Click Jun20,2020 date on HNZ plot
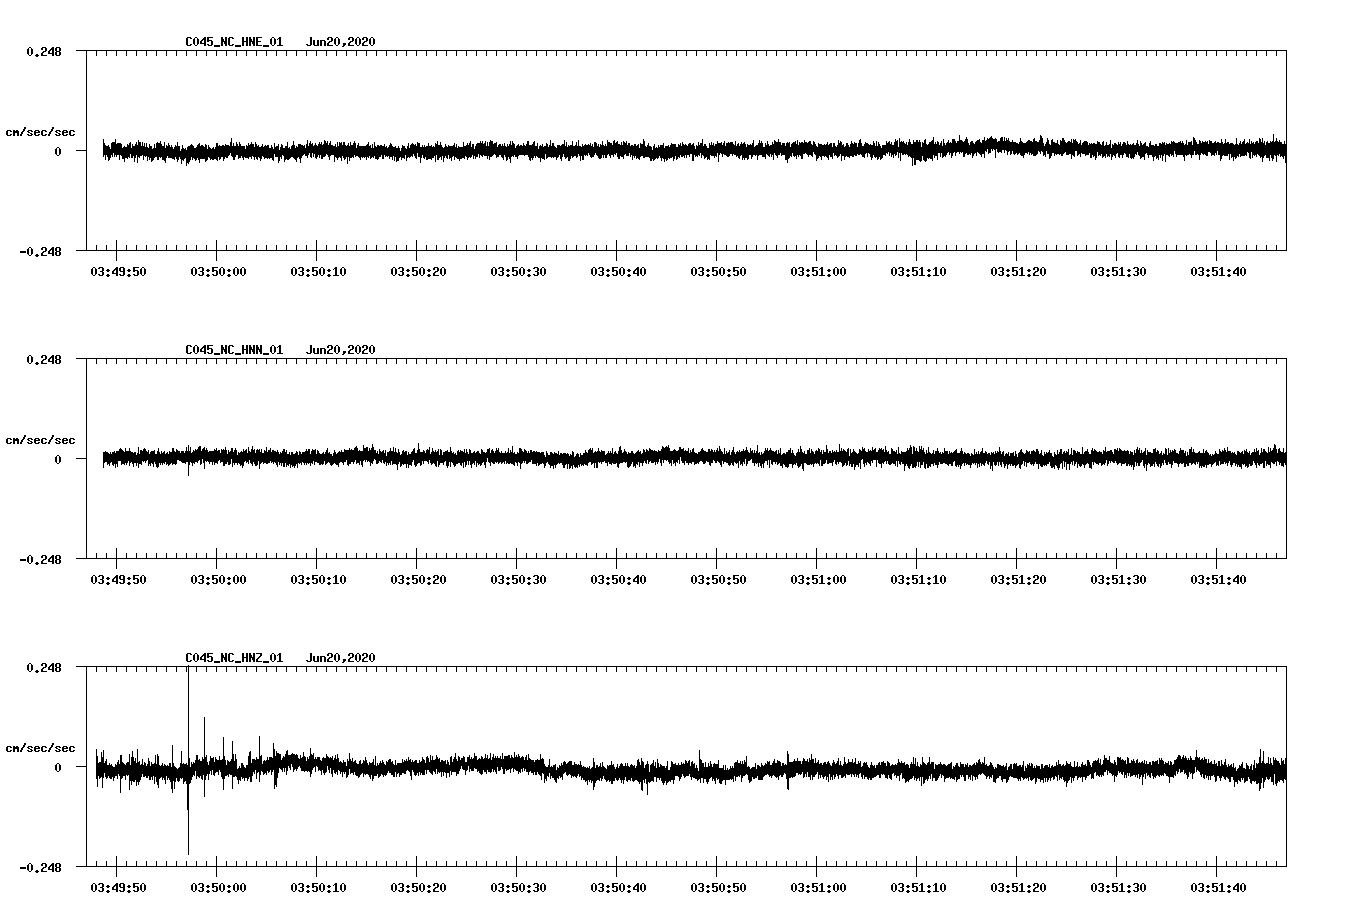 pos(341,658)
